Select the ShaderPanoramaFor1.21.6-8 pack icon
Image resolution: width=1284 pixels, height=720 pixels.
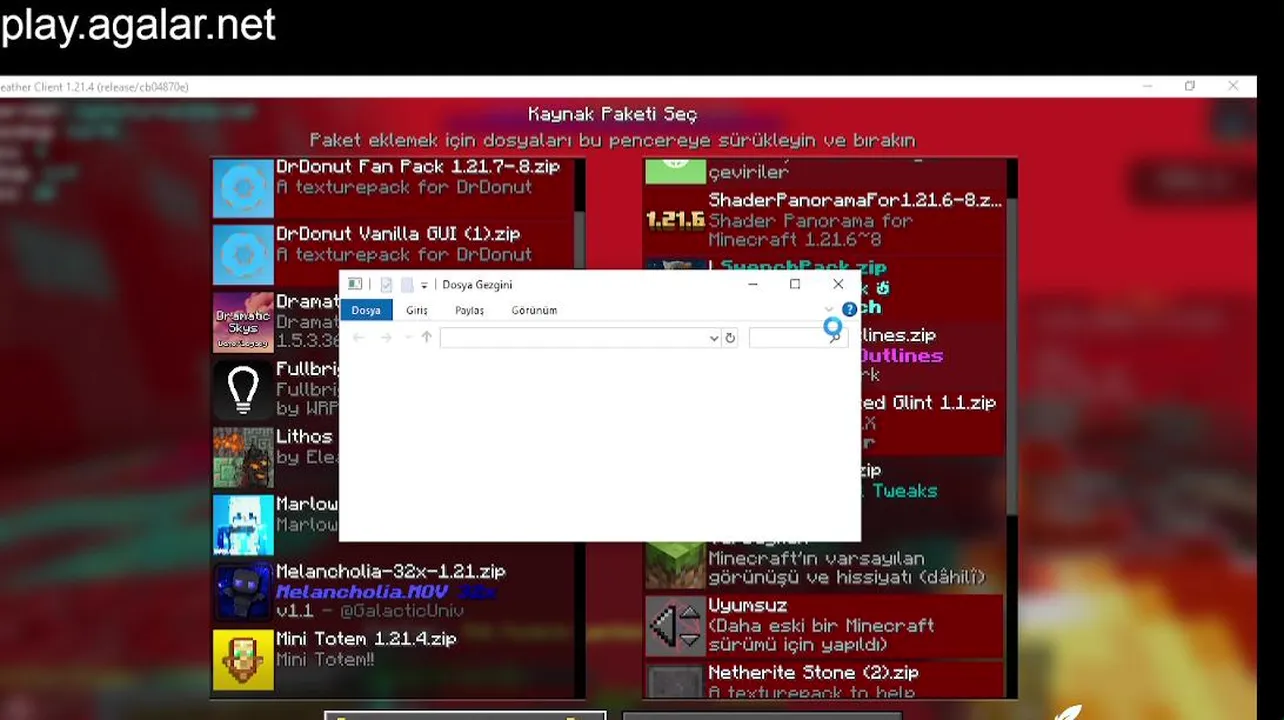point(675,221)
